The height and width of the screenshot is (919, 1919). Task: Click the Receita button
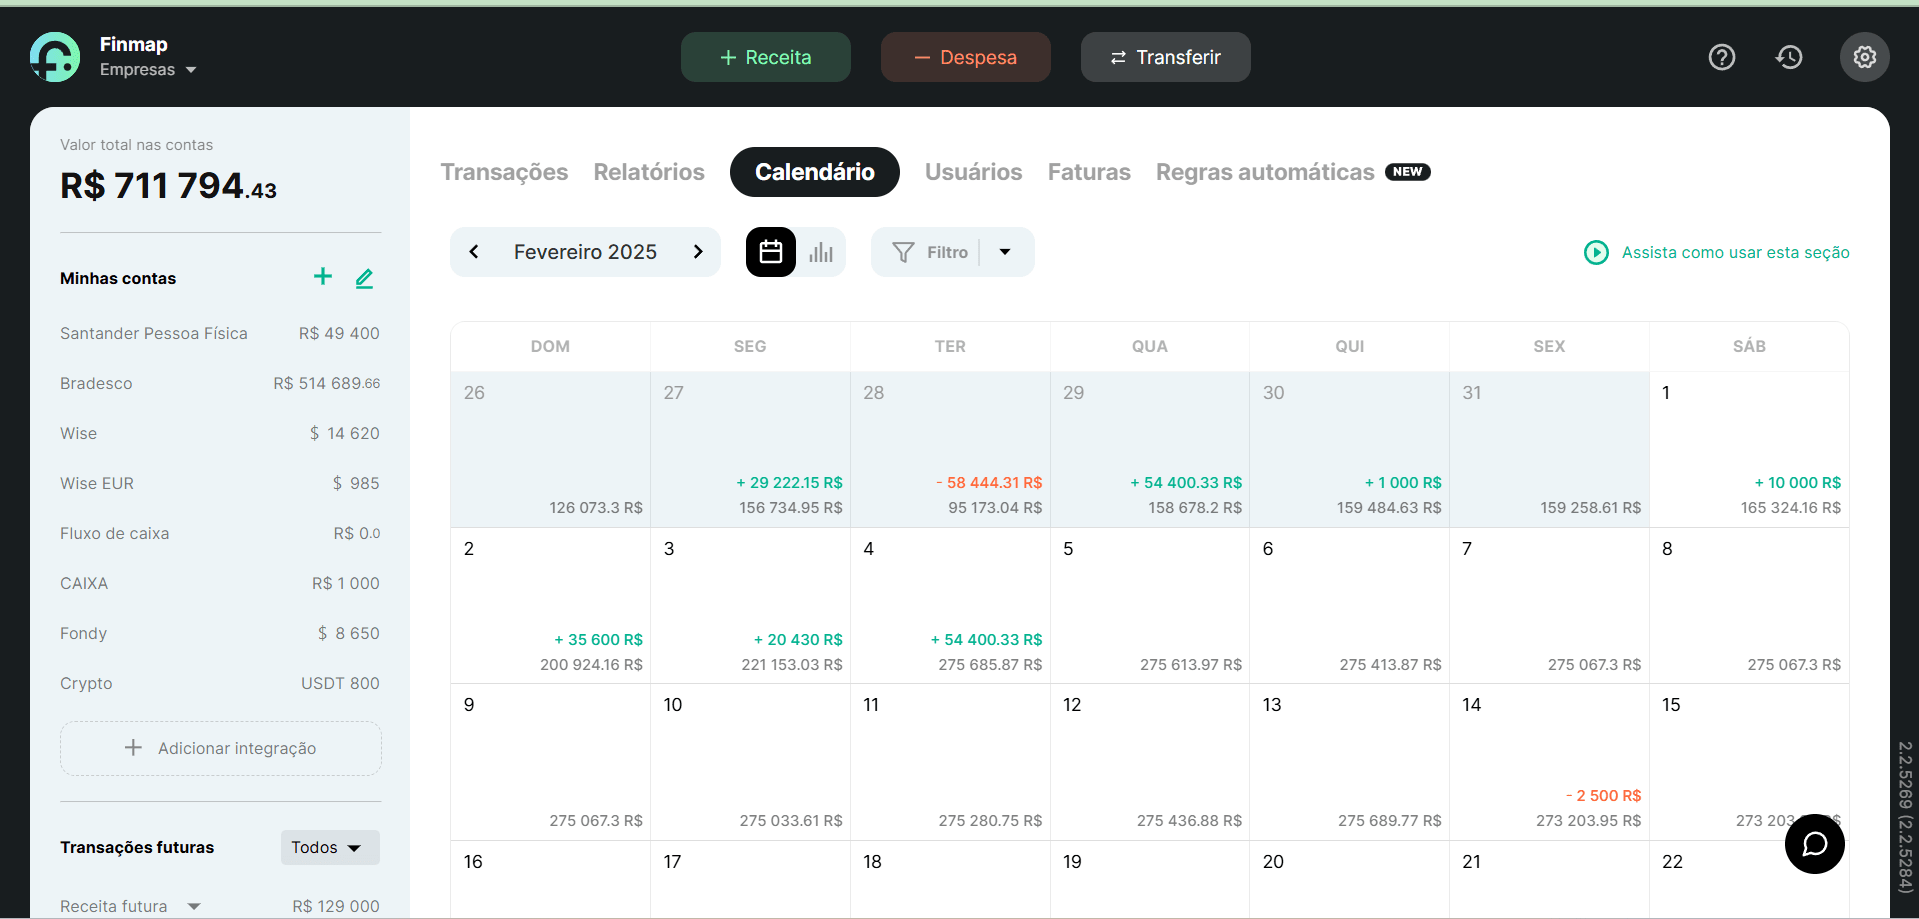[x=765, y=57]
